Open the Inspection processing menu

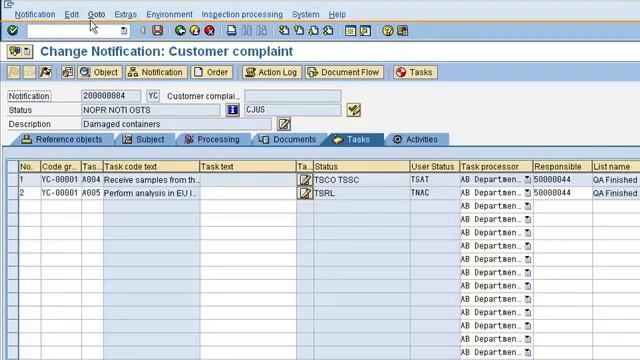click(x=242, y=14)
